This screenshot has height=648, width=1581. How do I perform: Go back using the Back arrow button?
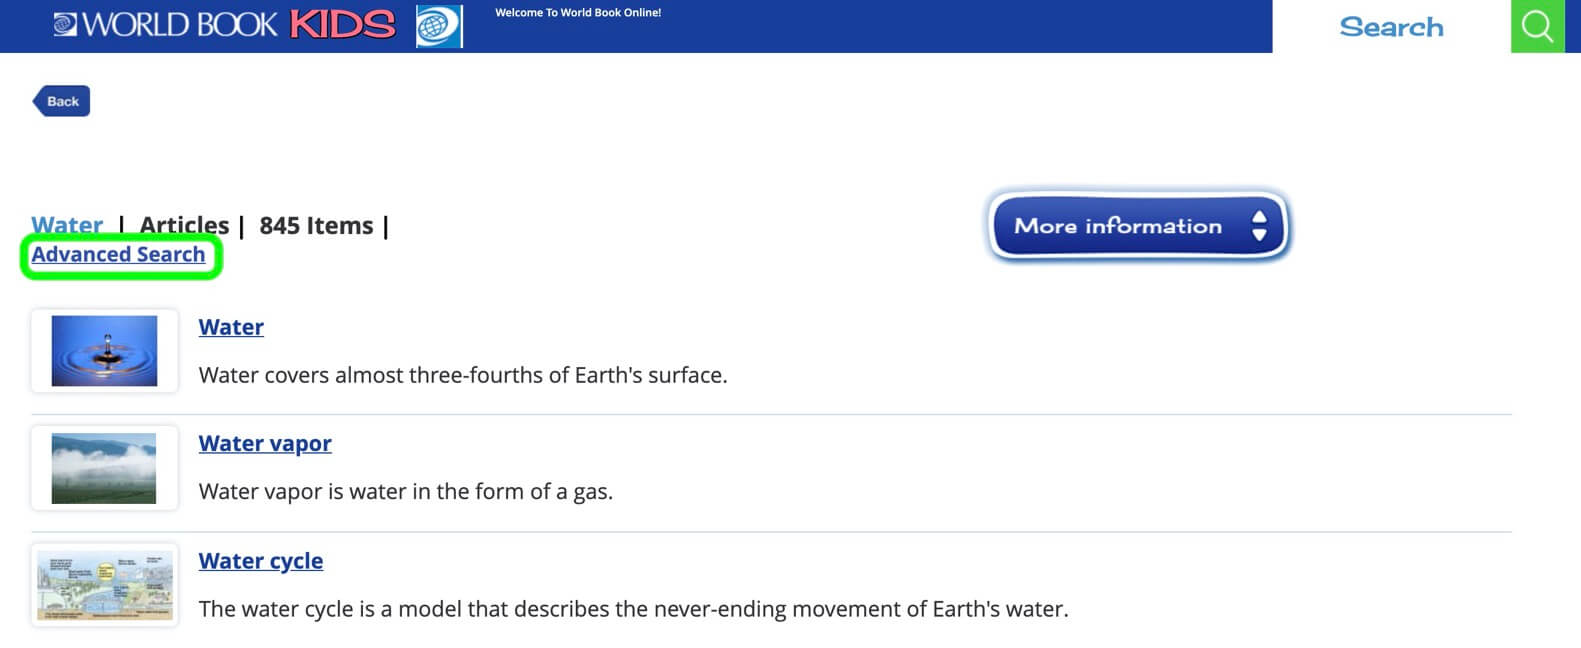[61, 101]
